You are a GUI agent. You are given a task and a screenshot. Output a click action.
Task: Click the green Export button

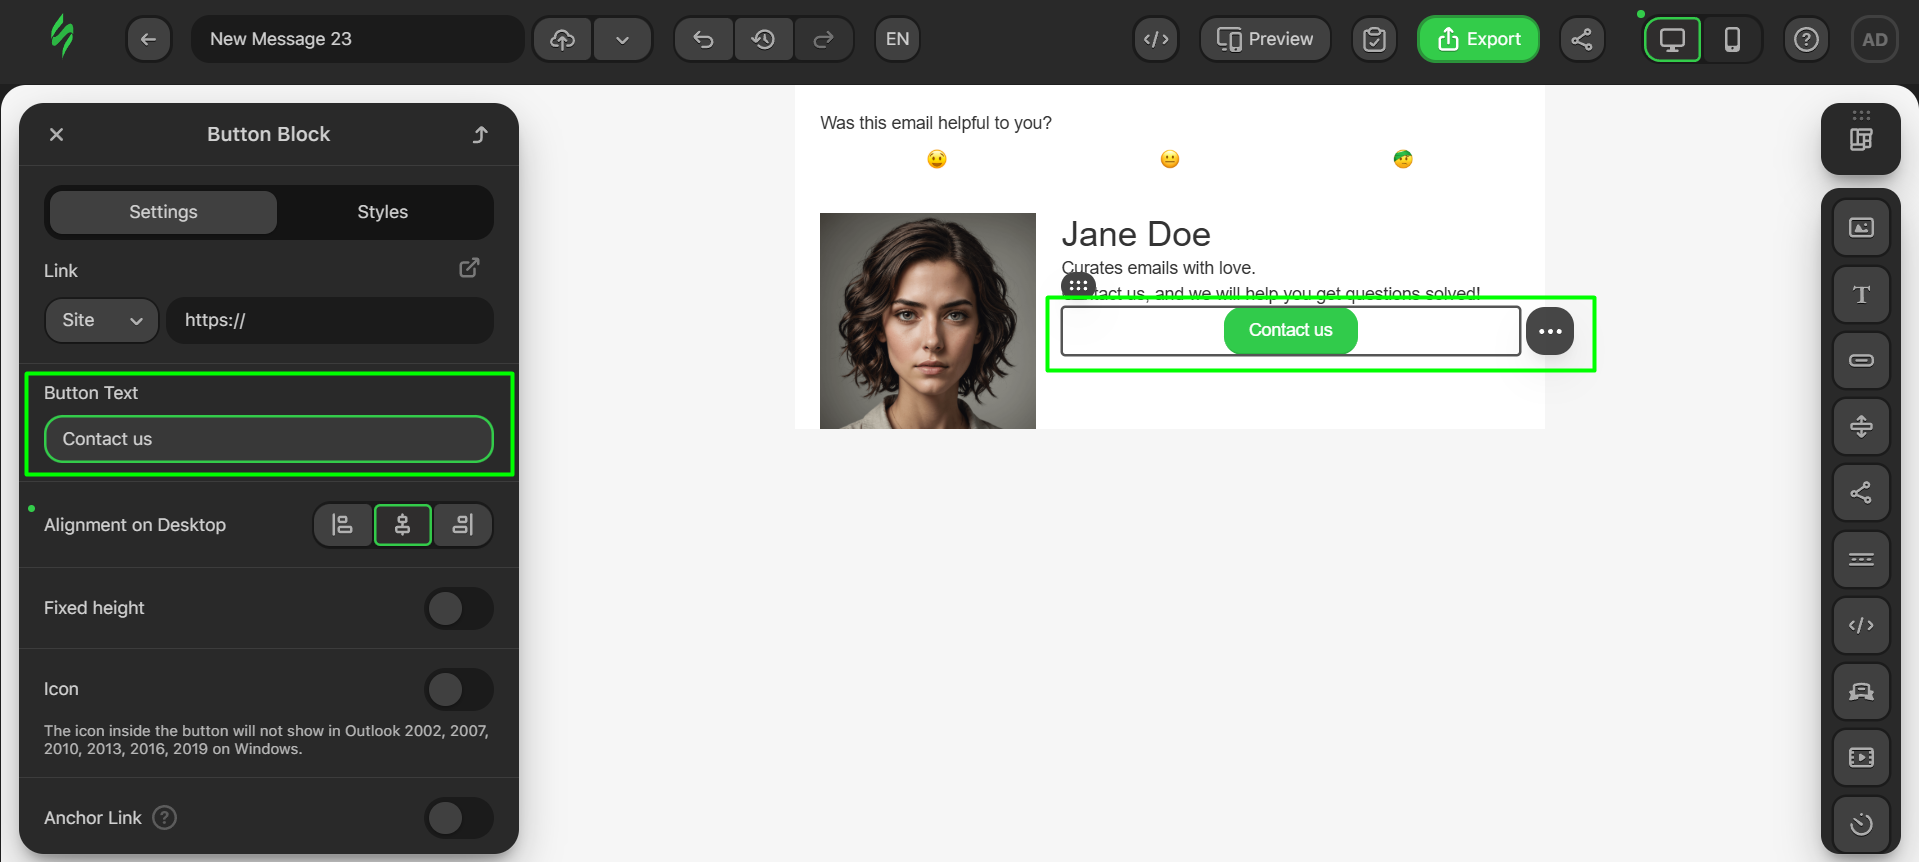(1478, 39)
